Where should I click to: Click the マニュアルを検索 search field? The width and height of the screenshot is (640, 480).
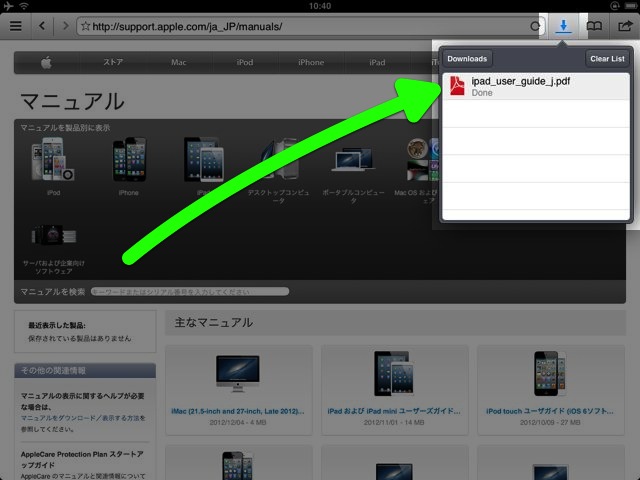(190, 291)
